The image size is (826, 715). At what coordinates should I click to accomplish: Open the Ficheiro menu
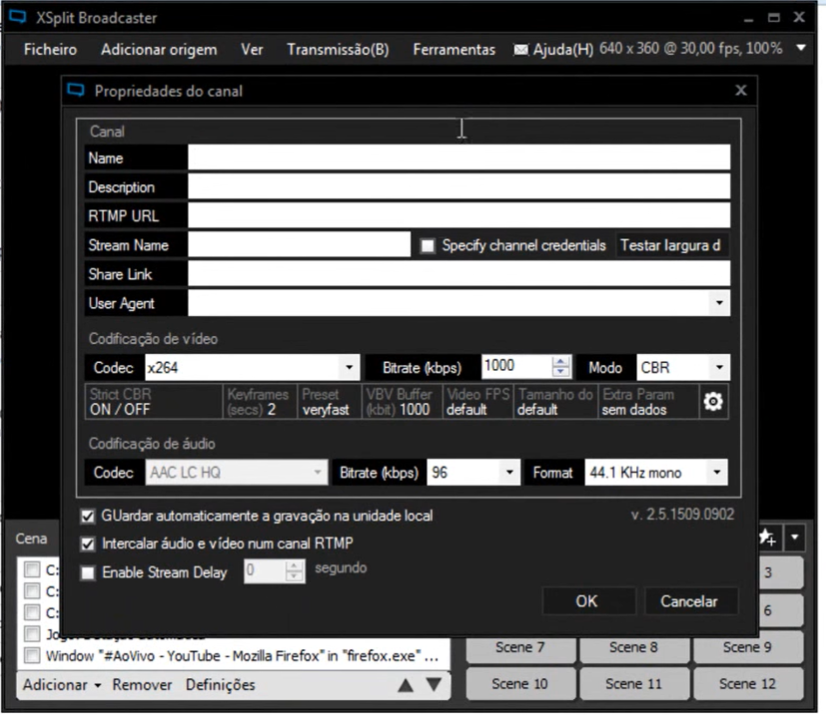point(51,50)
